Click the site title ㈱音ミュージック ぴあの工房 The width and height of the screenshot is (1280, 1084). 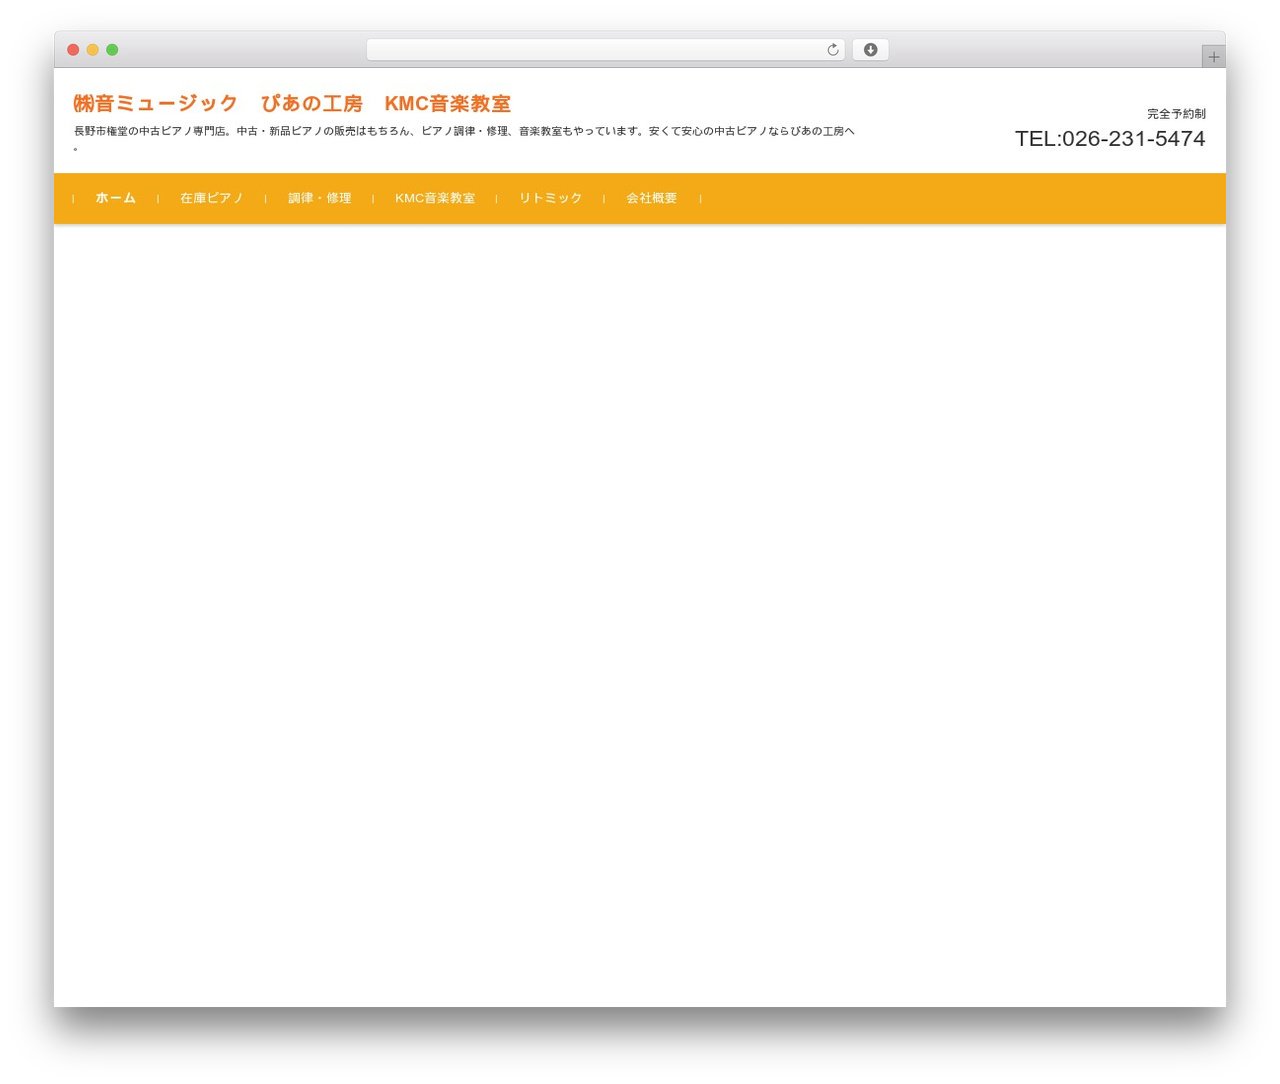pyautogui.click(x=292, y=103)
